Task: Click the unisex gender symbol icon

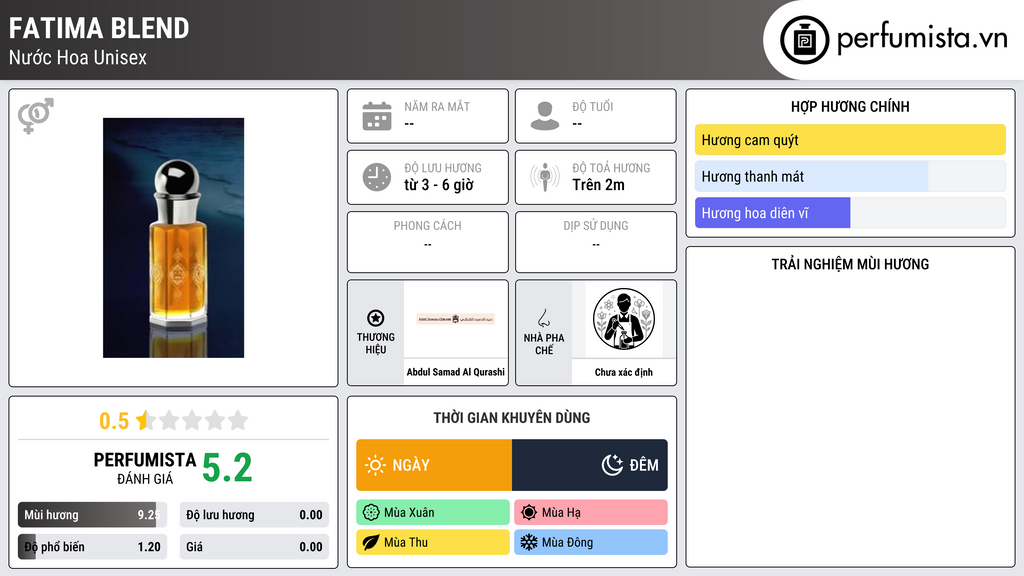Action: click(x=36, y=116)
